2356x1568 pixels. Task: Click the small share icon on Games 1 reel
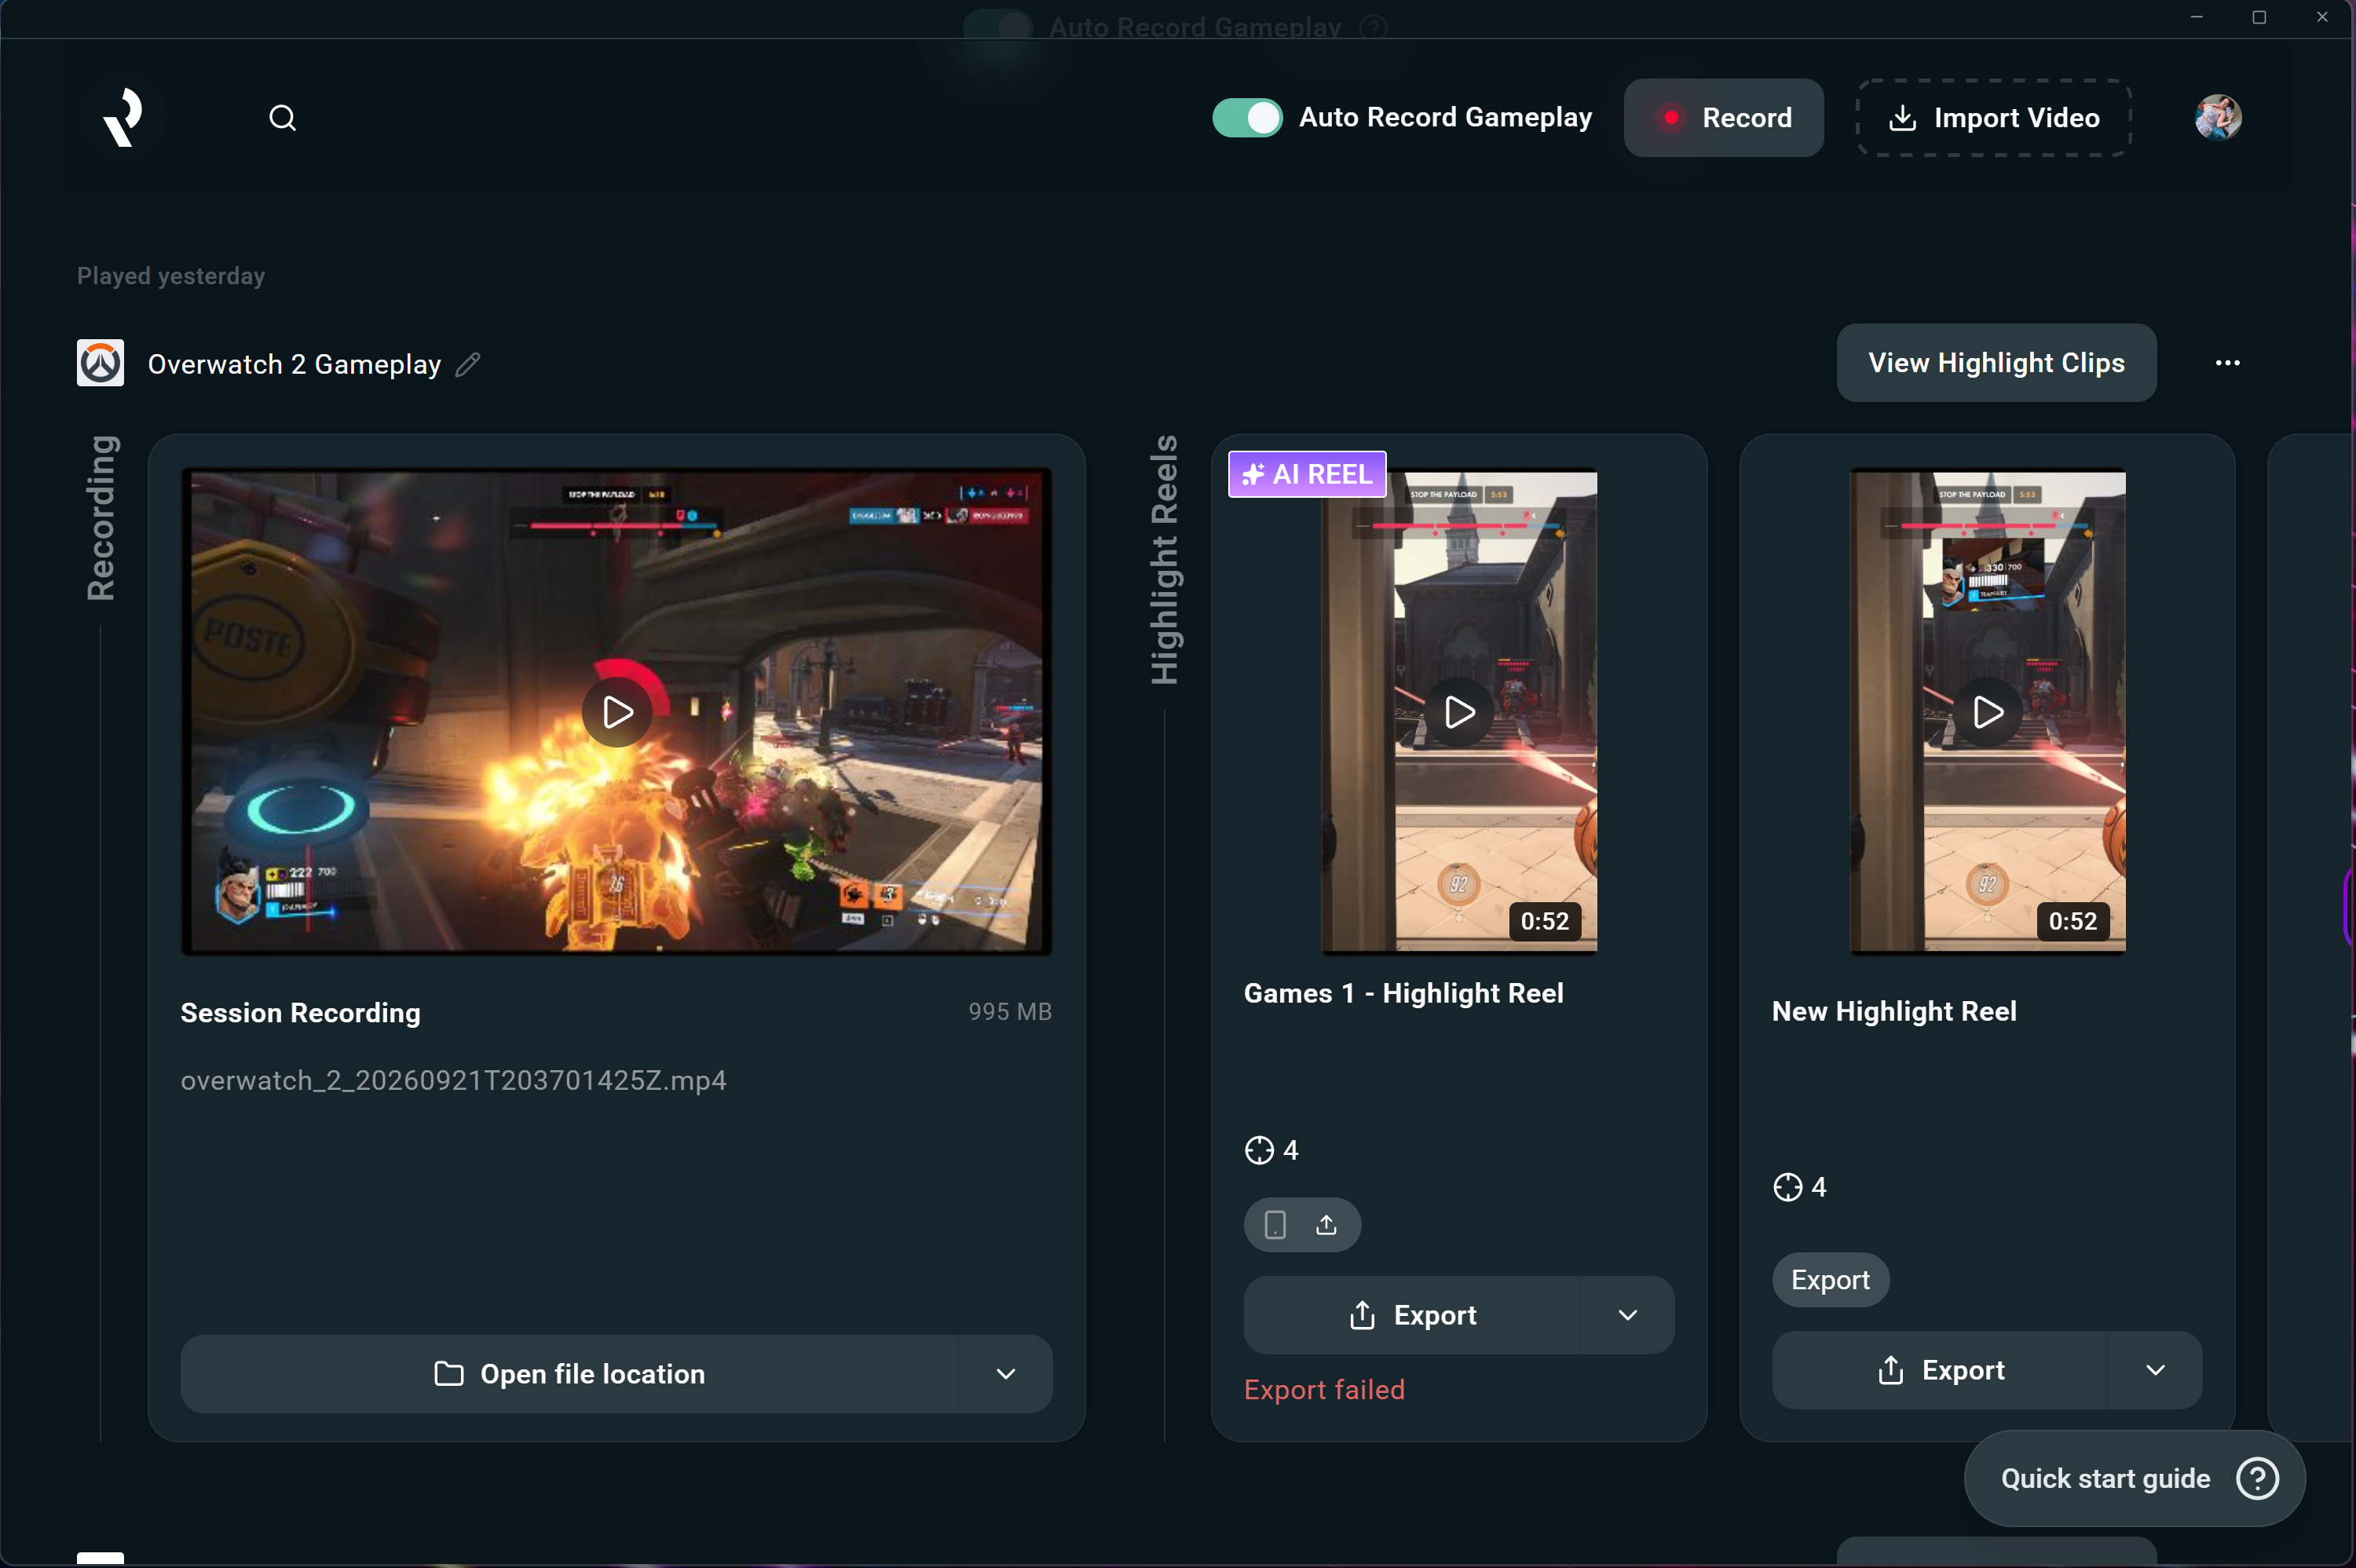pos(1326,1225)
